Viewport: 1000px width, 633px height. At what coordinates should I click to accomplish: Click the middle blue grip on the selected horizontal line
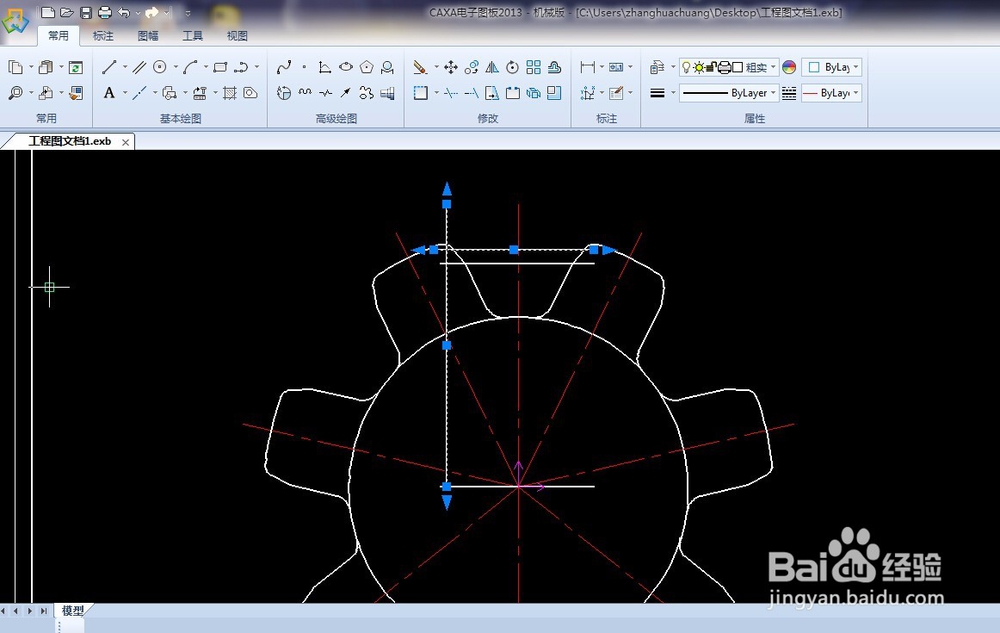pyautogui.click(x=514, y=250)
